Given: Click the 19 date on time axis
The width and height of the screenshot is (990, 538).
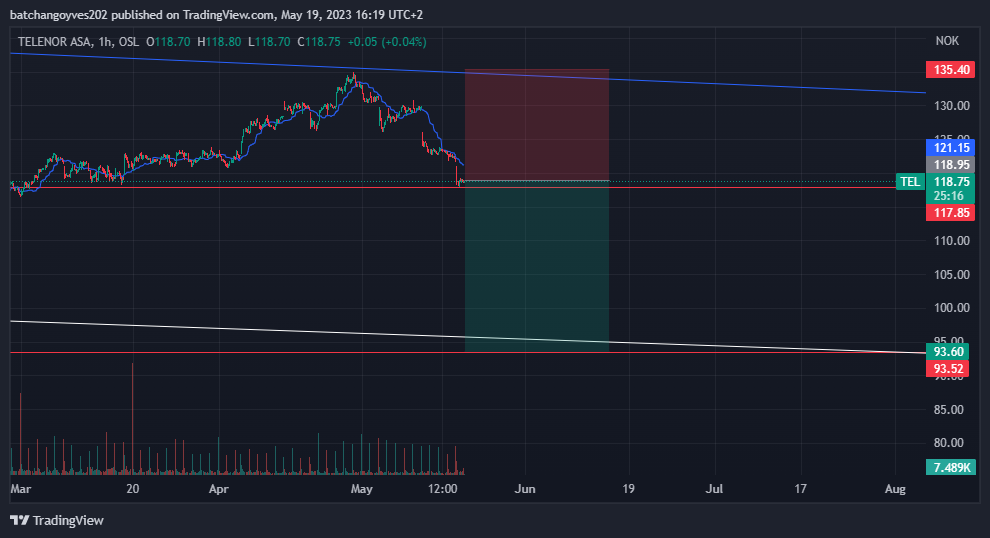Looking at the screenshot, I should coord(628,489).
